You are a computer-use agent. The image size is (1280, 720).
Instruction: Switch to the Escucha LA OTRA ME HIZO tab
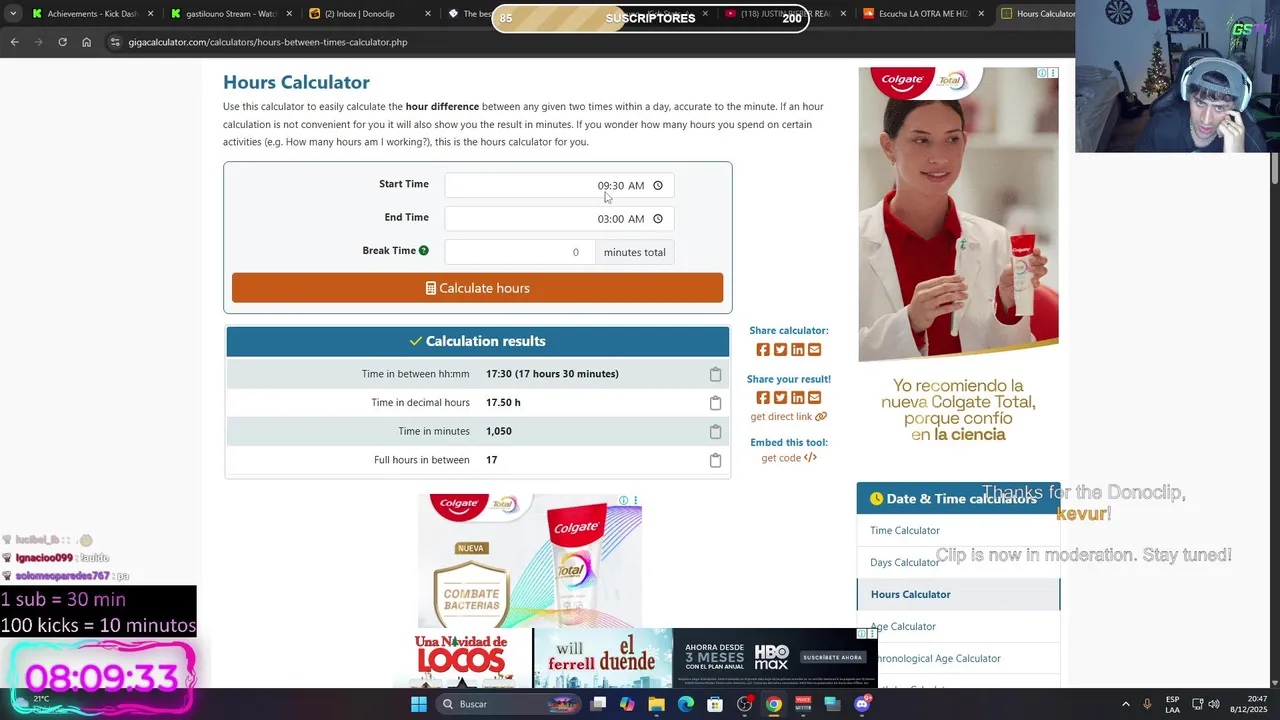point(924,14)
